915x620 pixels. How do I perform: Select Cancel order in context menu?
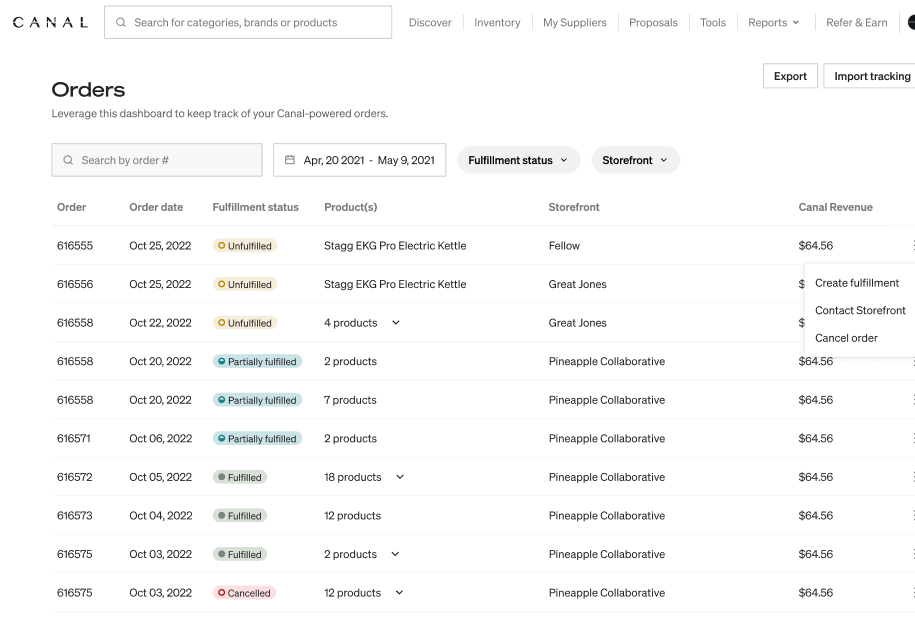click(846, 338)
